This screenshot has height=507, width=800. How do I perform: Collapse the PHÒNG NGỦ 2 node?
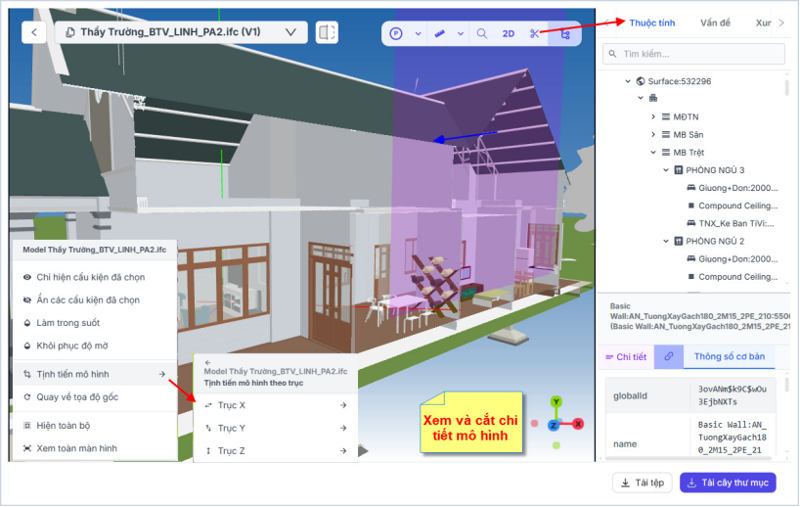click(x=666, y=241)
